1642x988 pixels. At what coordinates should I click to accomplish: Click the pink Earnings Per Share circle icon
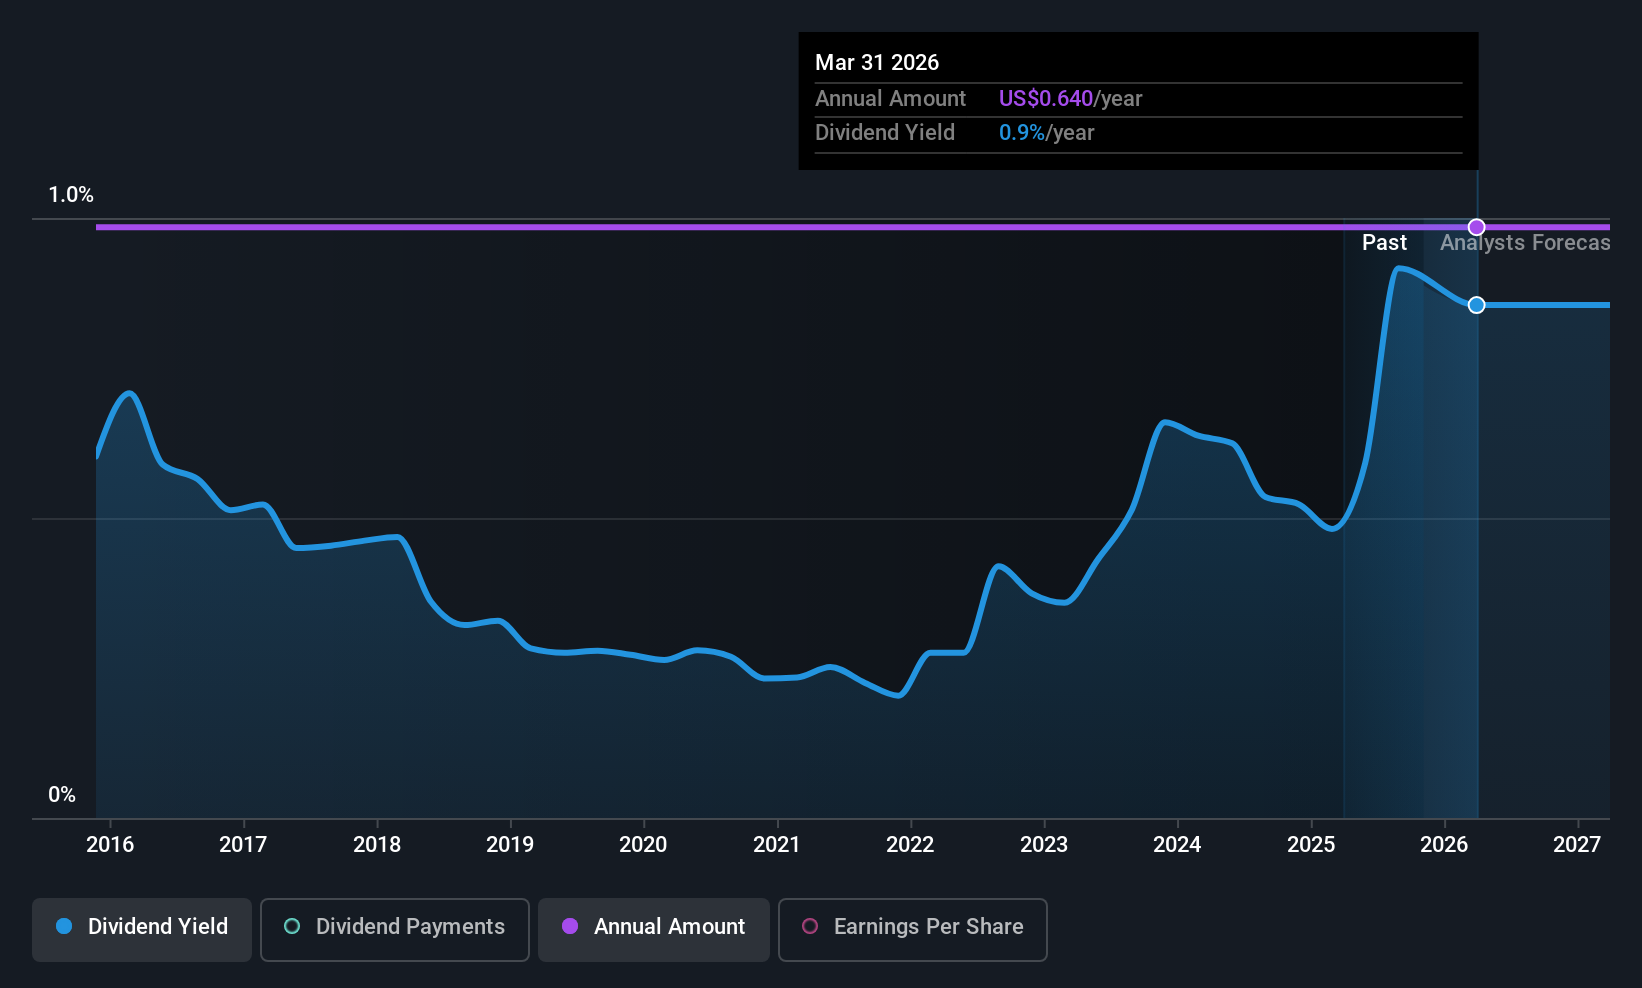click(809, 927)
